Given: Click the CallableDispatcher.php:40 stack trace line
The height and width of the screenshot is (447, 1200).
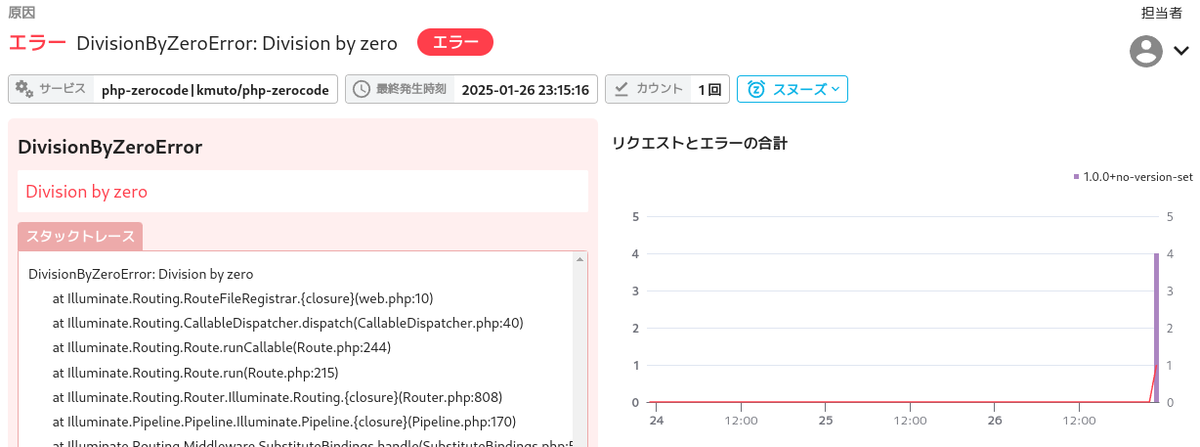Looking at the screenshot, I should point(288,323).
